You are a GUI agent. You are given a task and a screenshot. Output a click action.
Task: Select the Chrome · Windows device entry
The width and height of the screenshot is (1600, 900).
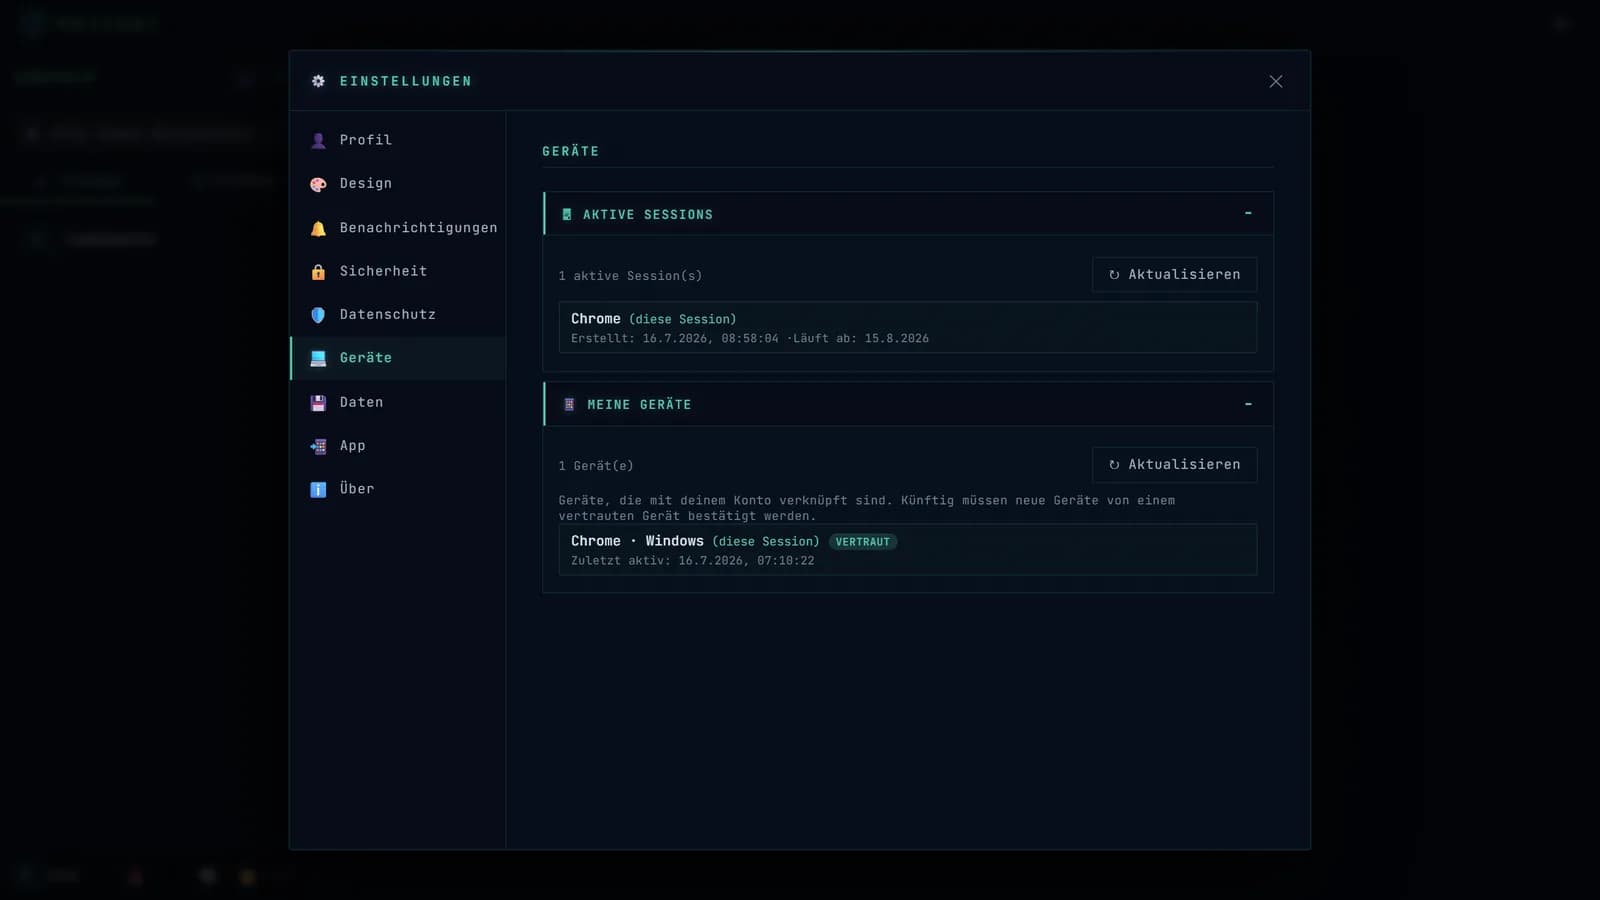[908, 549]
